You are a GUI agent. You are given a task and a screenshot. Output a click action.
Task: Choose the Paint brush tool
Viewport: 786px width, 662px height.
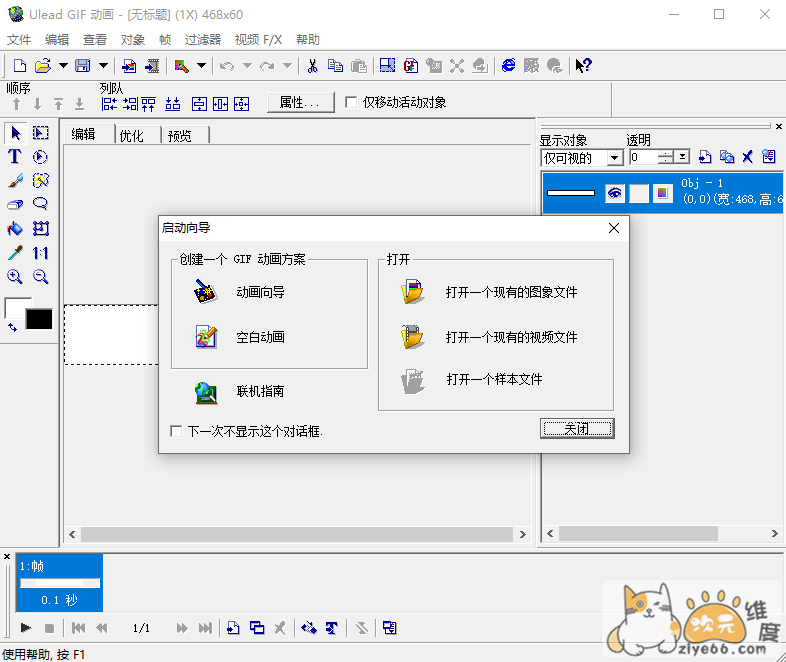(15, 180)
